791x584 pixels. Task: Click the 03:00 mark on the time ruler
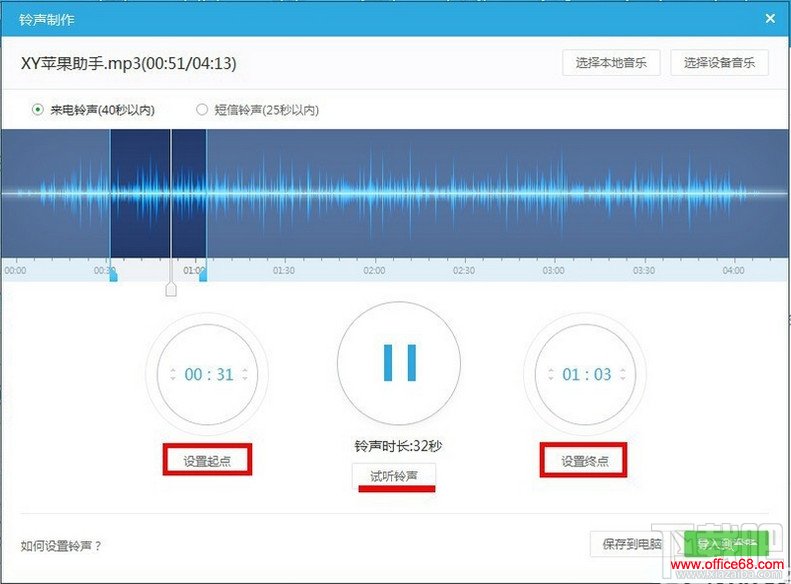[553, 271]
